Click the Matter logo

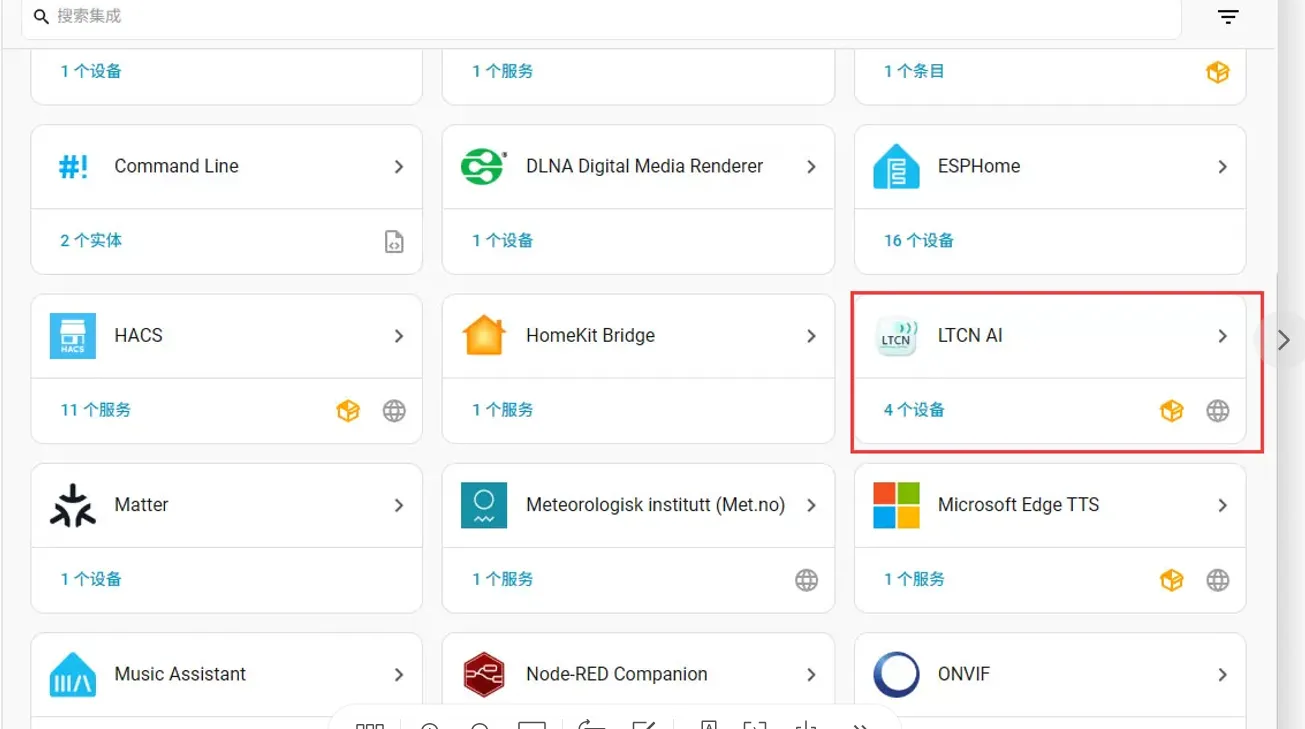(73, 505)
